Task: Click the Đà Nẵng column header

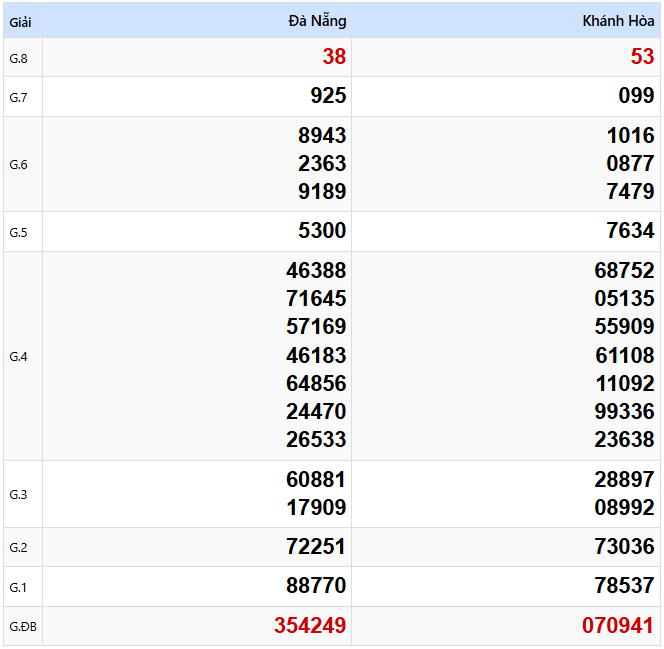Action: click(x=317, y=21)
